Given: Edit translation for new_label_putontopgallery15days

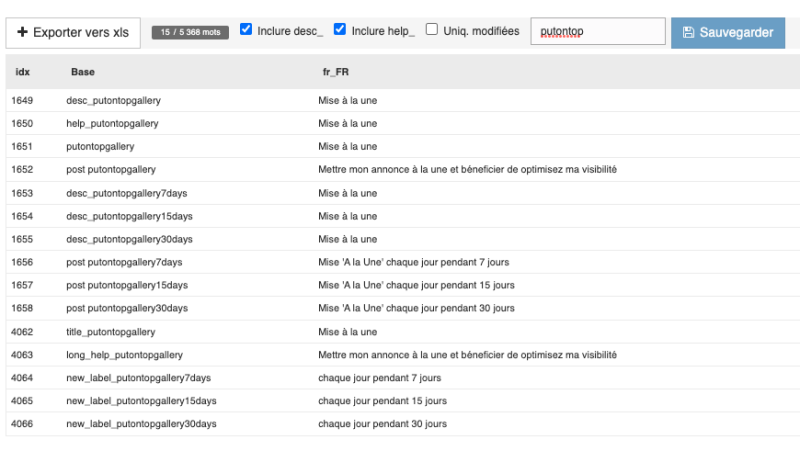Looking at the screenshot, I should 382,401.
